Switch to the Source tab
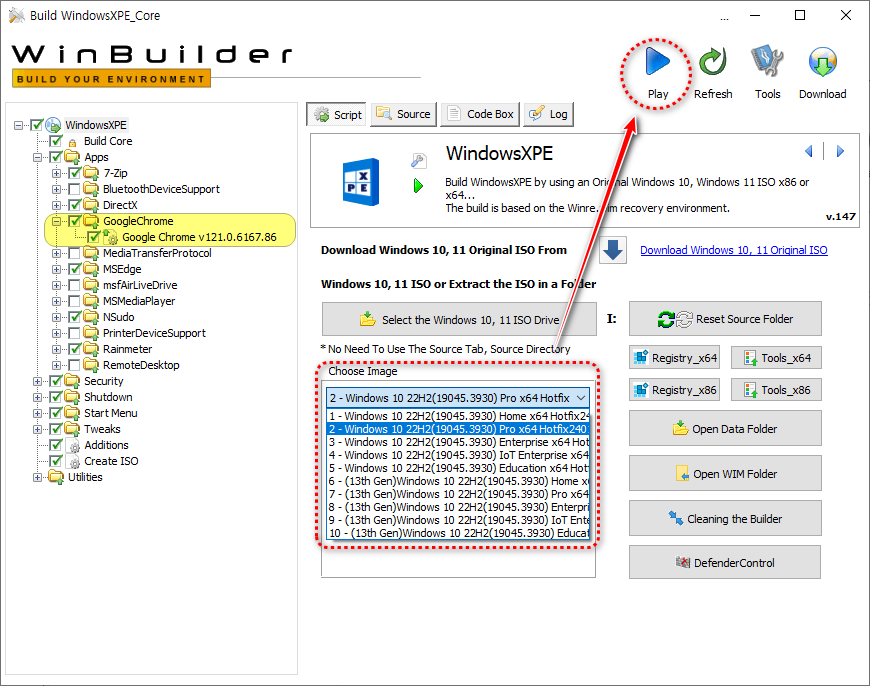 tap(403, 114)
